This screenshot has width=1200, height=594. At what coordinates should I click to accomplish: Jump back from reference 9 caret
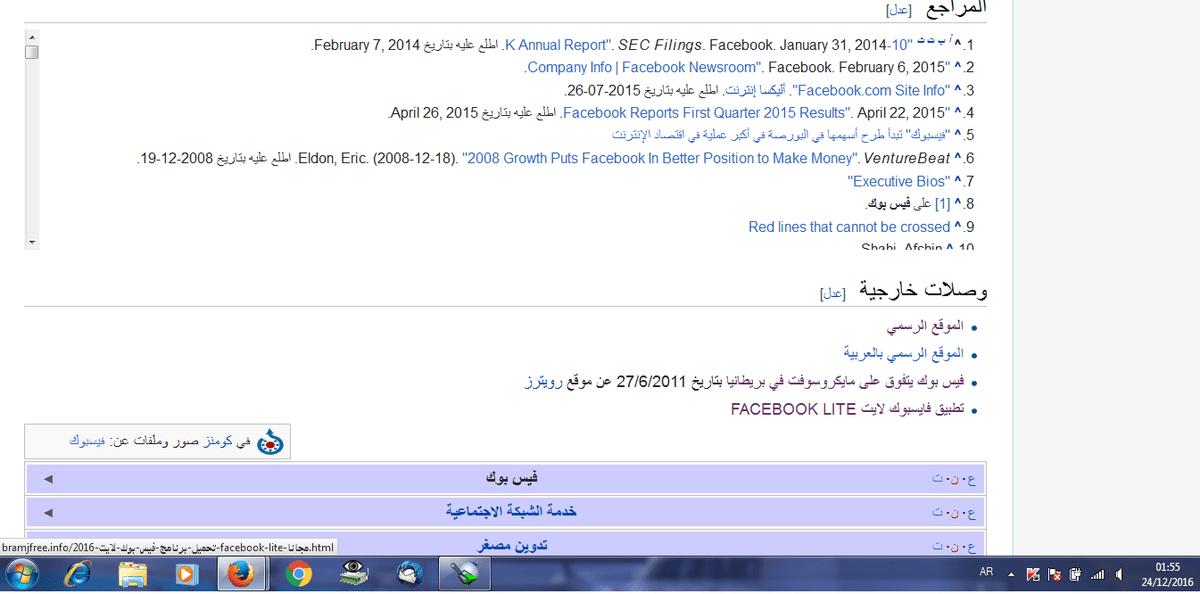(957, 227)
